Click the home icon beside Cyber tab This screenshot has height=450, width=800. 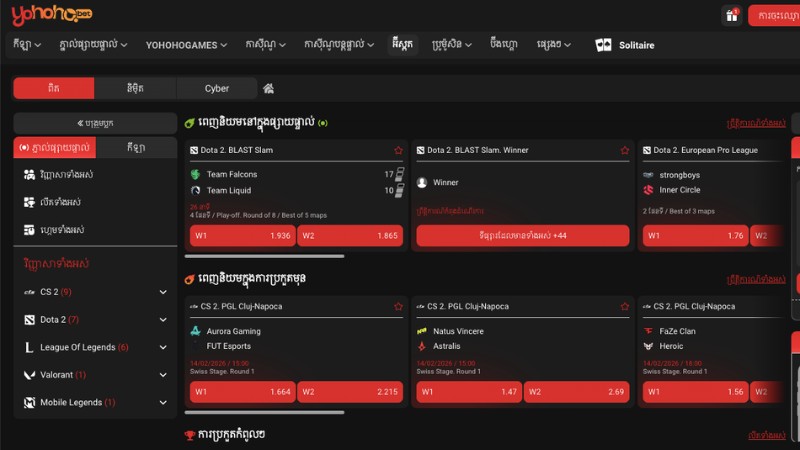click(x=268, y=88)
